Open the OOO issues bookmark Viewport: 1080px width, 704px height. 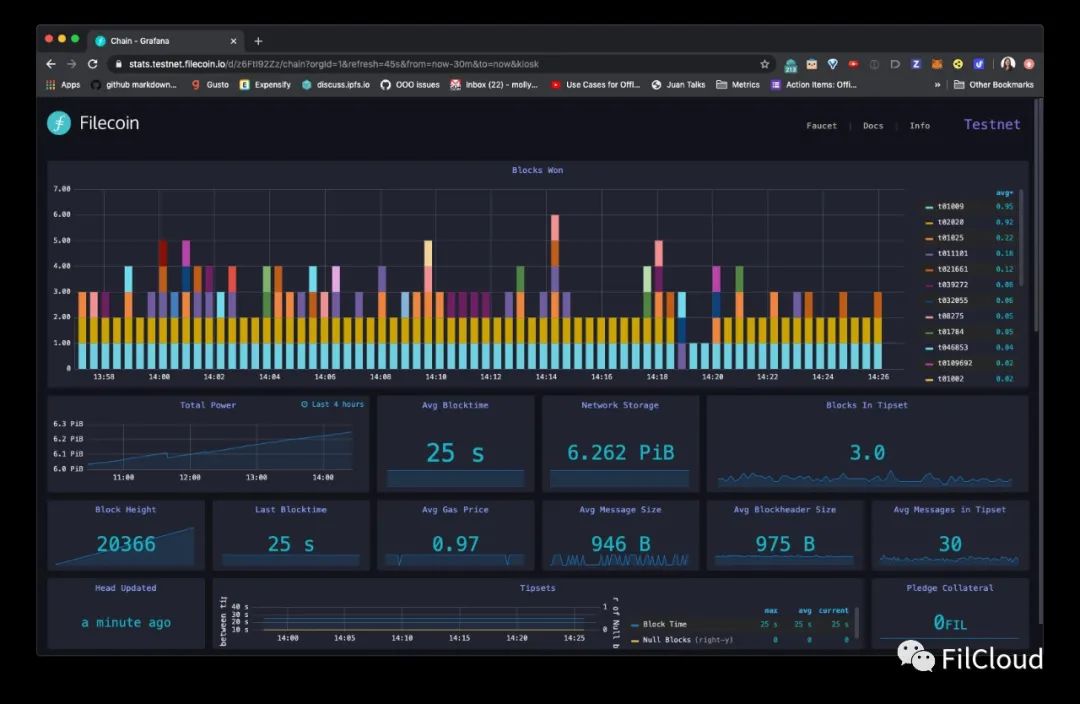[410, 85]
